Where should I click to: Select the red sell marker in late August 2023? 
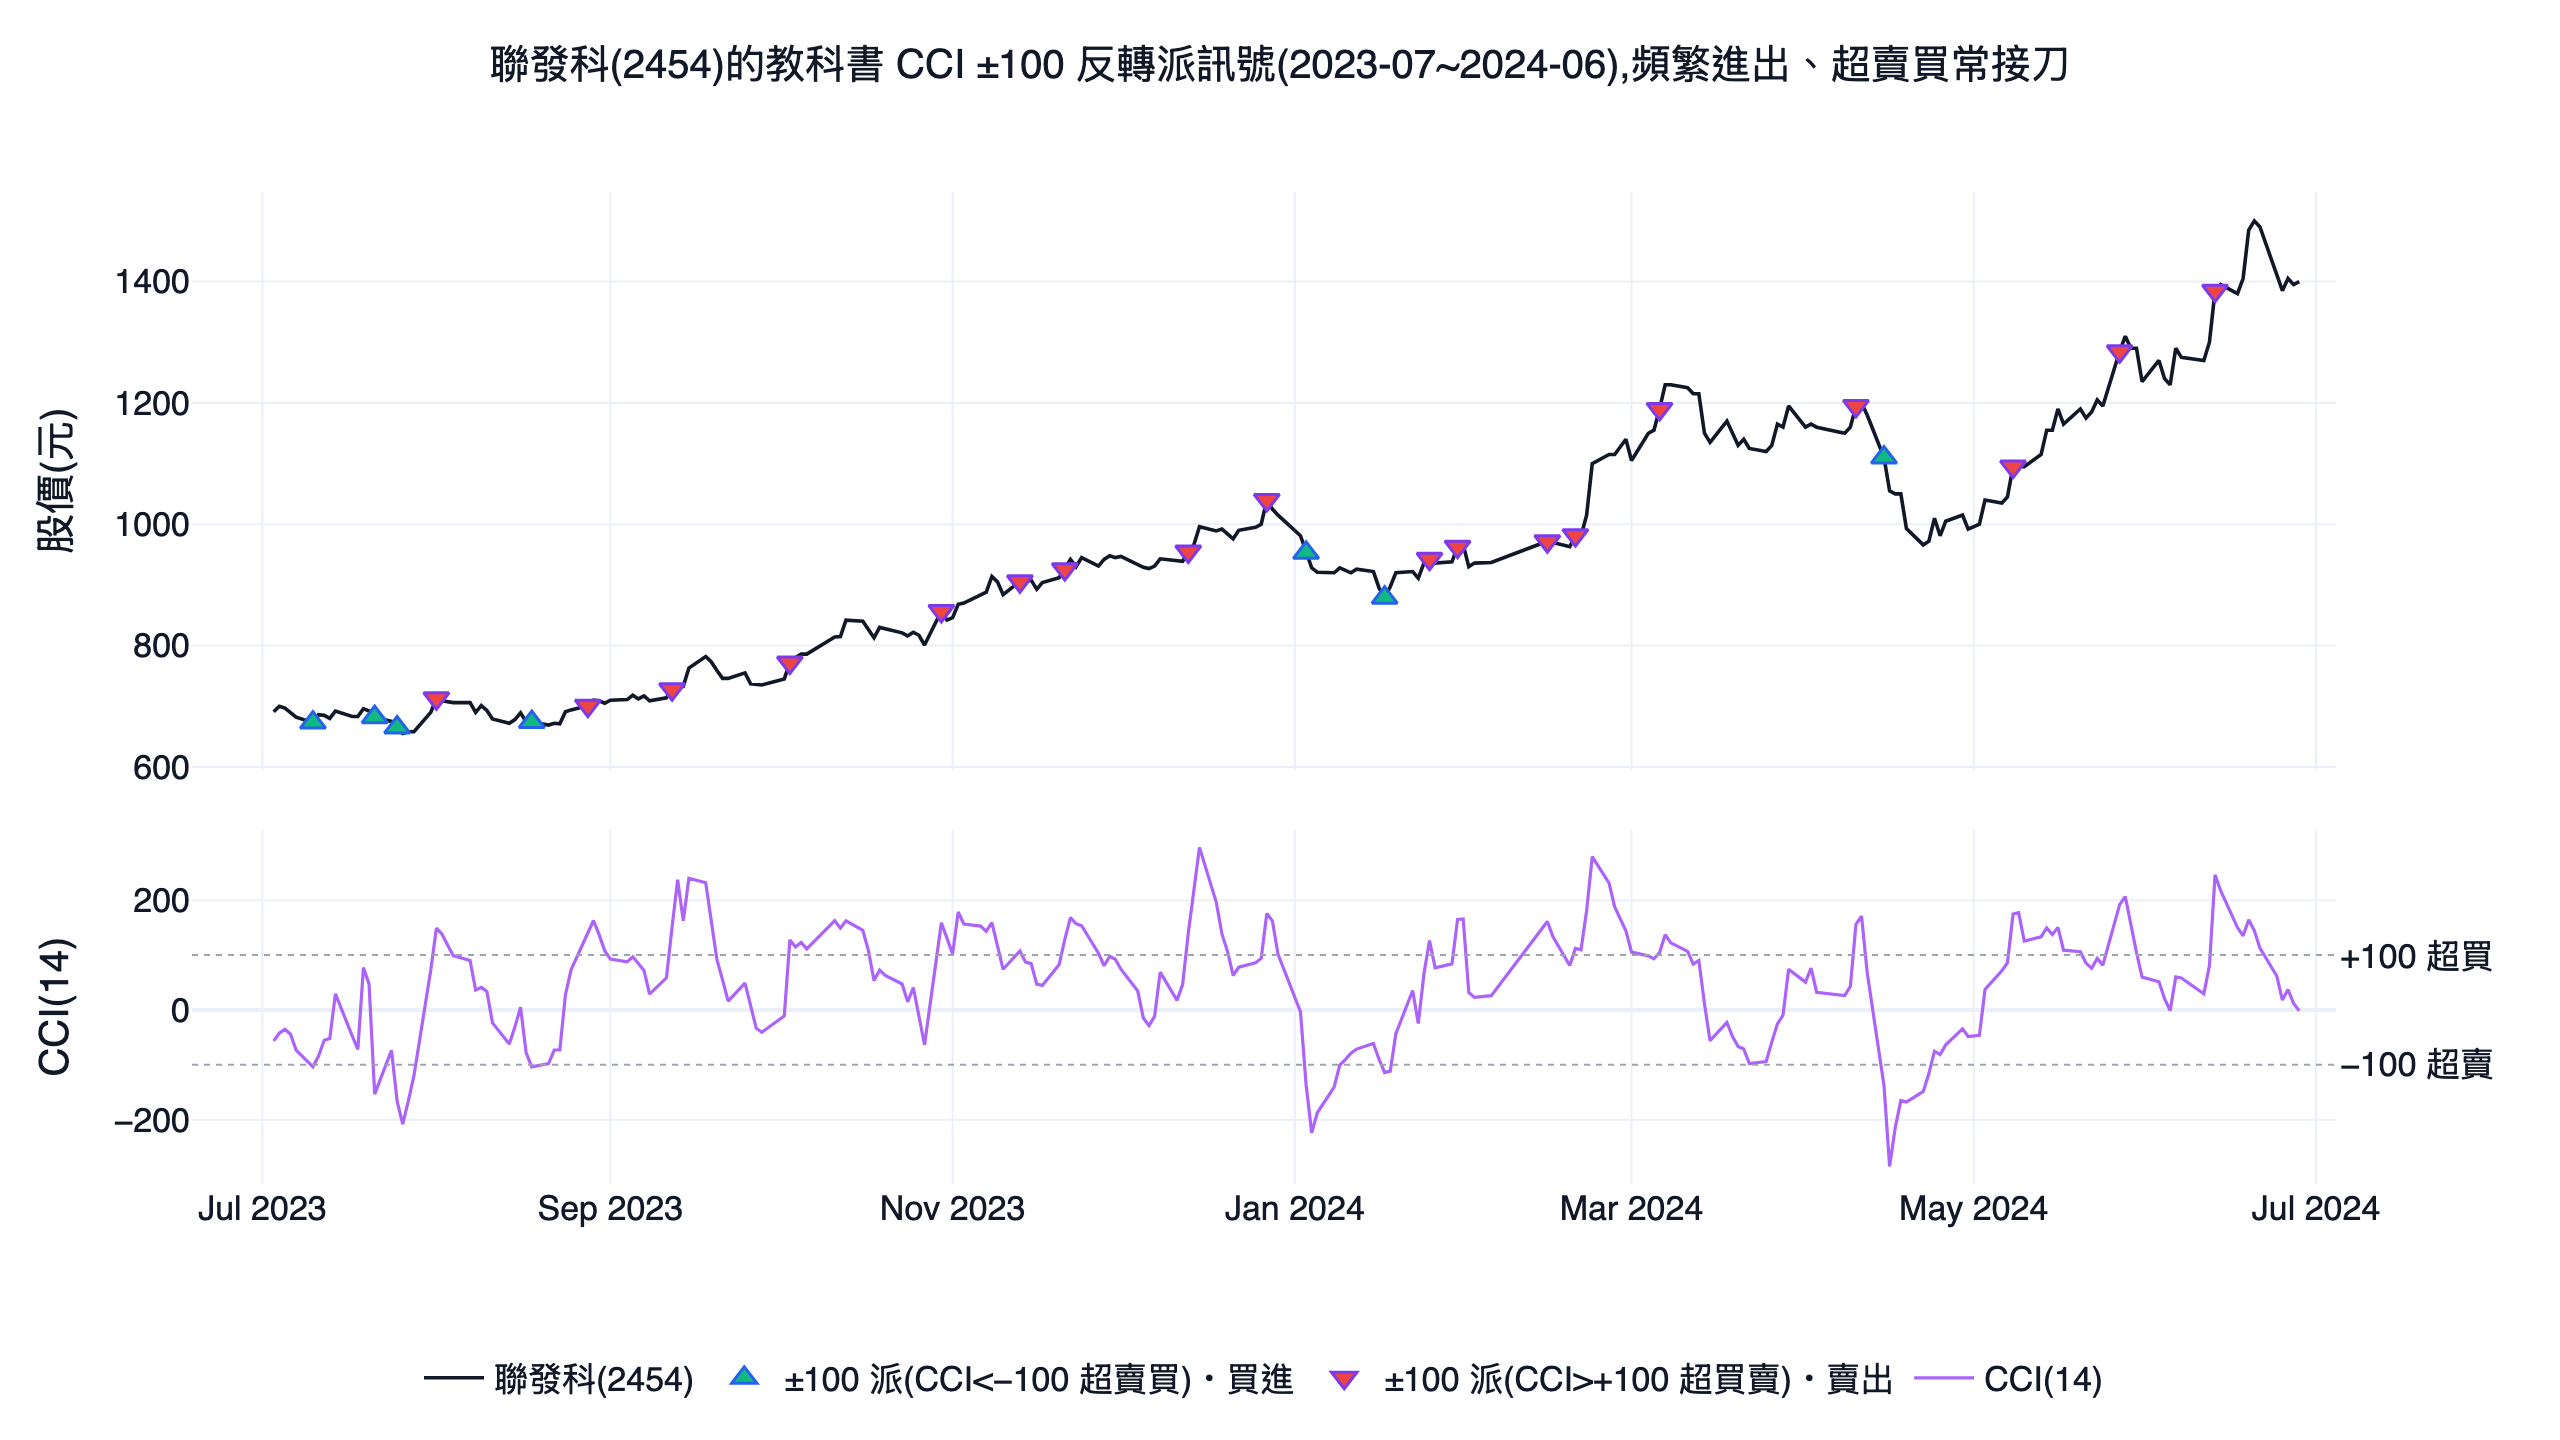click(x=588, y=707)
